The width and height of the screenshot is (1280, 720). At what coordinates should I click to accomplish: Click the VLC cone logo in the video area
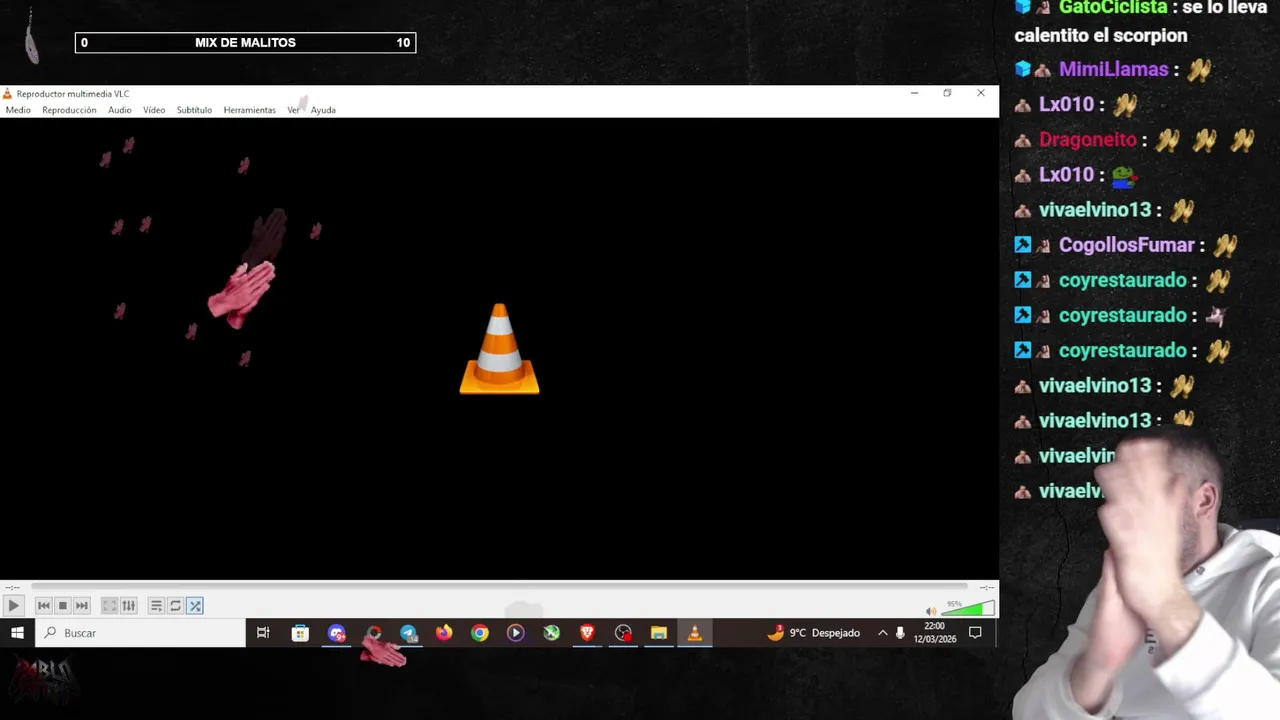[x=499, y=348]
